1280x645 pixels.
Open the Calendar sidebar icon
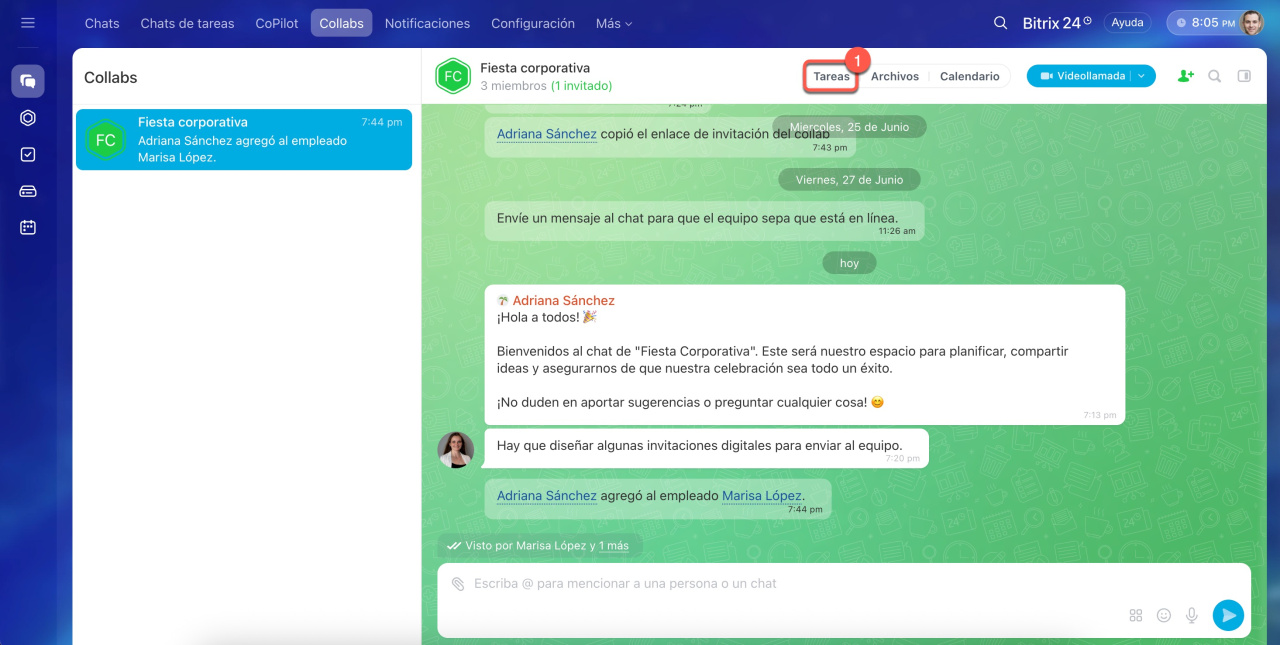click(28, 227)
